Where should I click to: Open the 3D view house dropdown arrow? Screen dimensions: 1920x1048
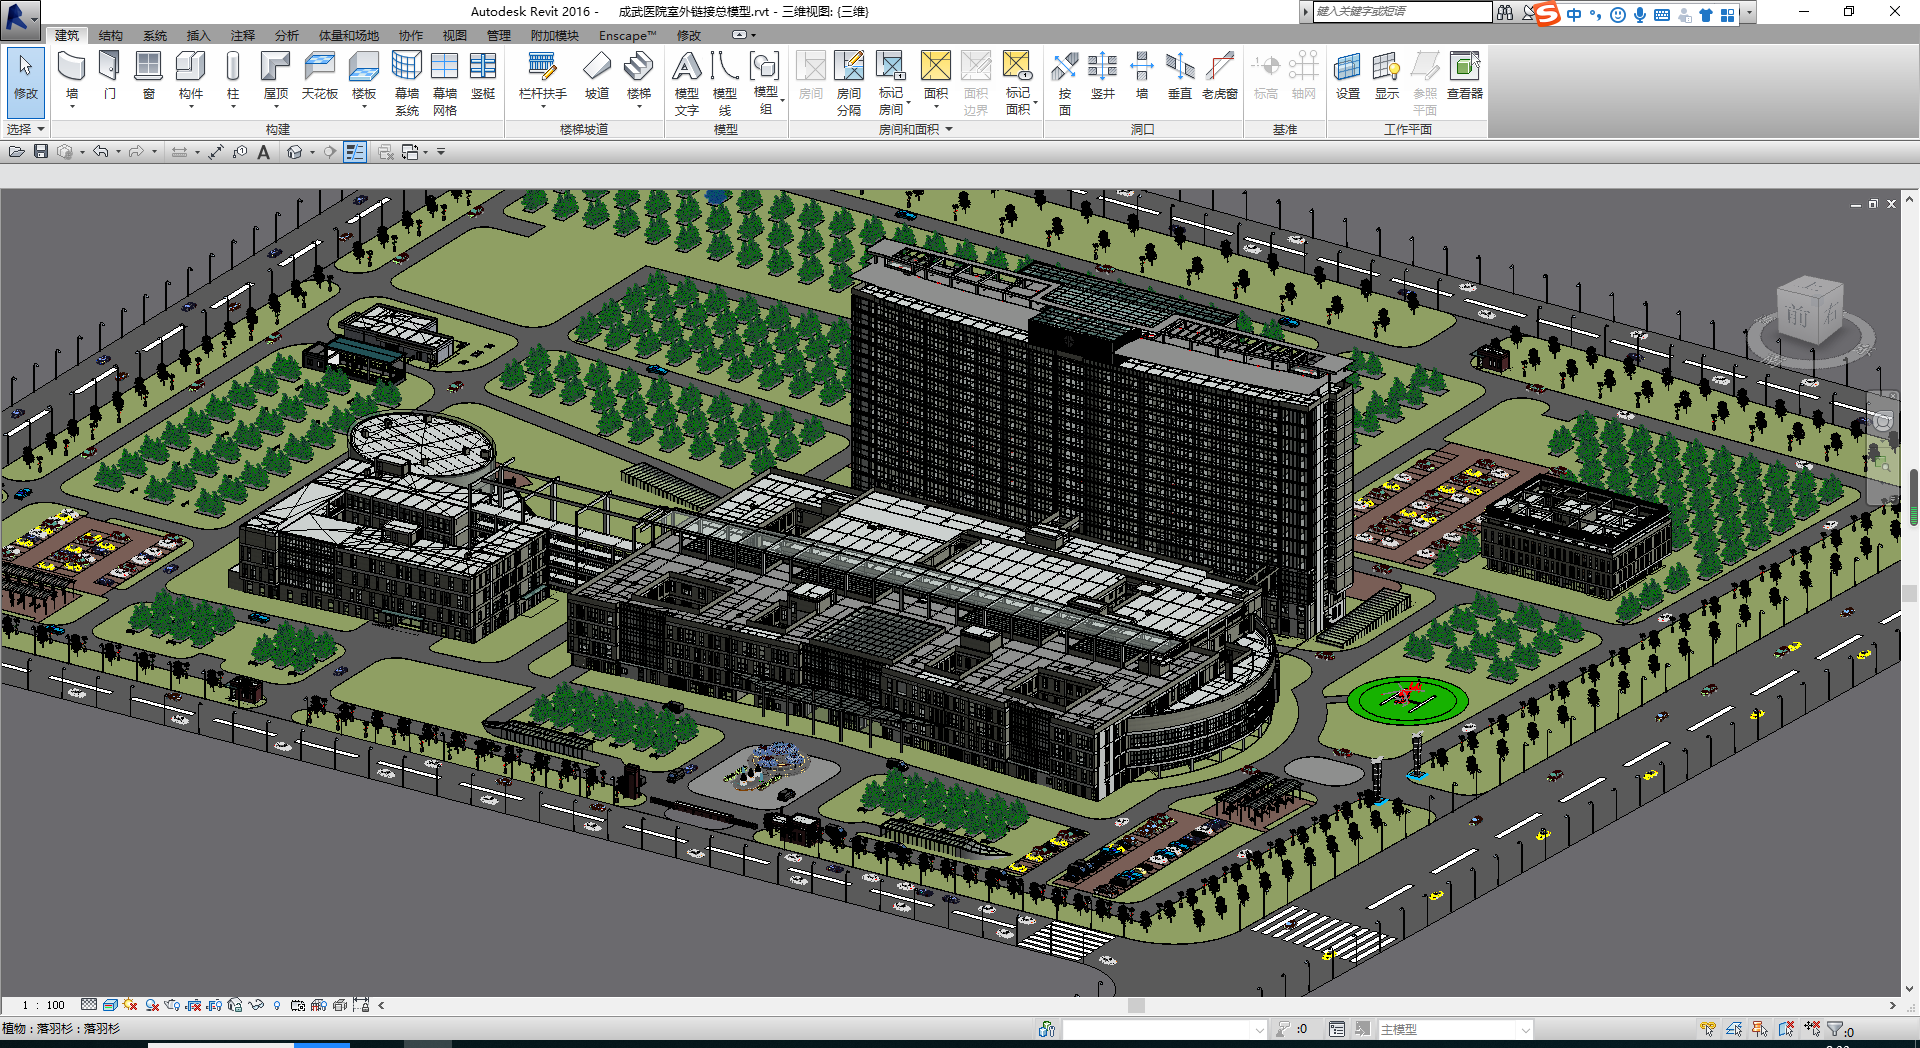point(312,152)
